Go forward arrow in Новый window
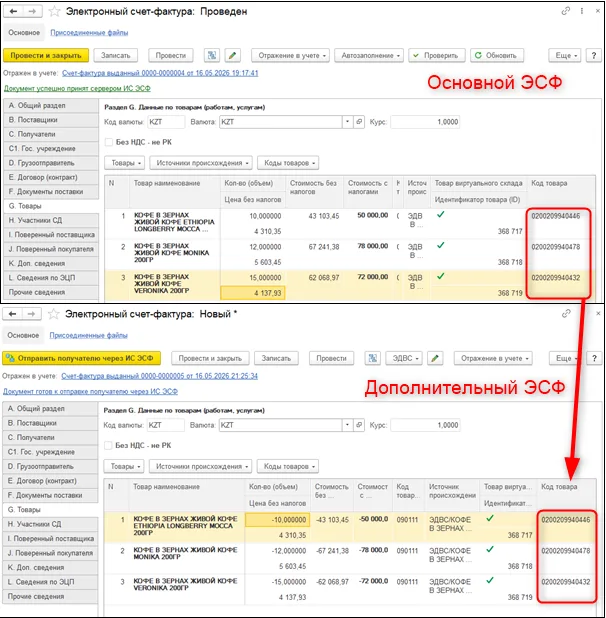Image resolution: width=606 pixels, height=618 pixels. click(x=31, y=314)
